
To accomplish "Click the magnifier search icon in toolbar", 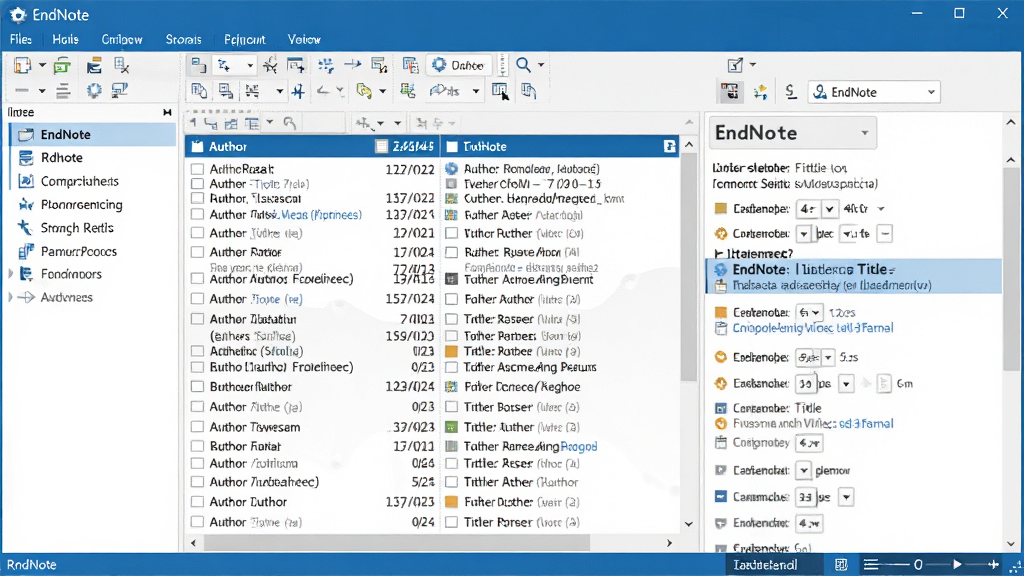I will [523, 65].
